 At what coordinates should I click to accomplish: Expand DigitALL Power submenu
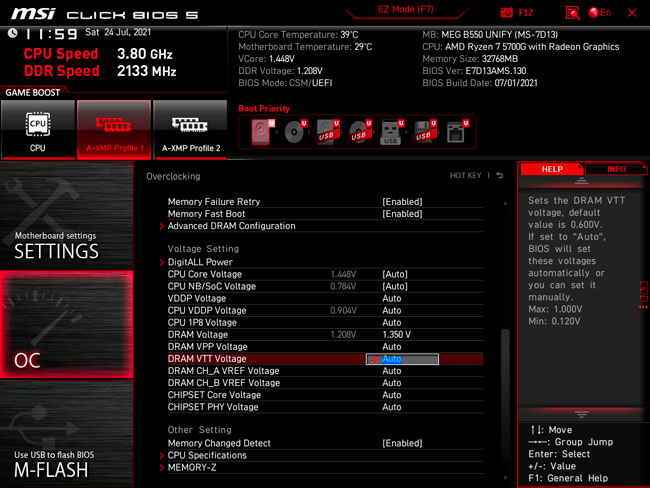click(x=200, y=262)
